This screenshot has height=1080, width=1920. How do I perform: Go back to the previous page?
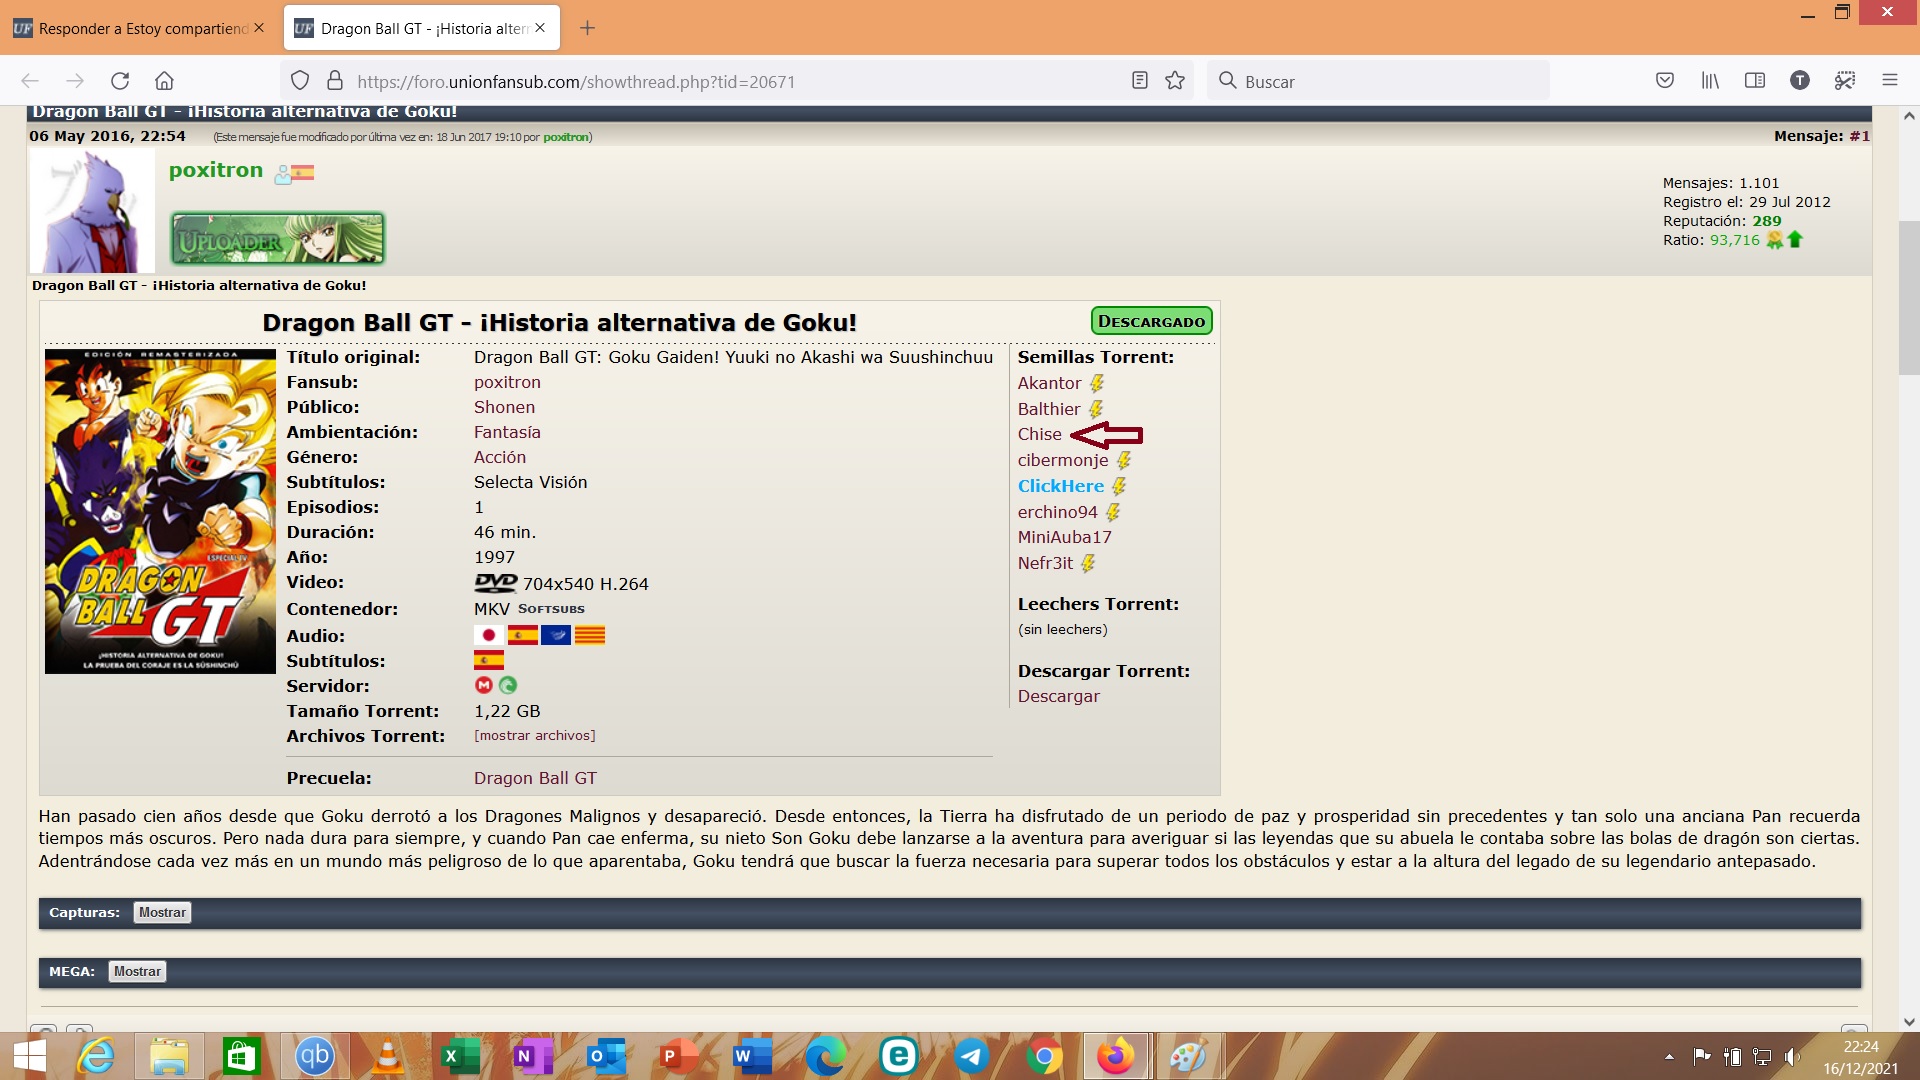point(30,81)
